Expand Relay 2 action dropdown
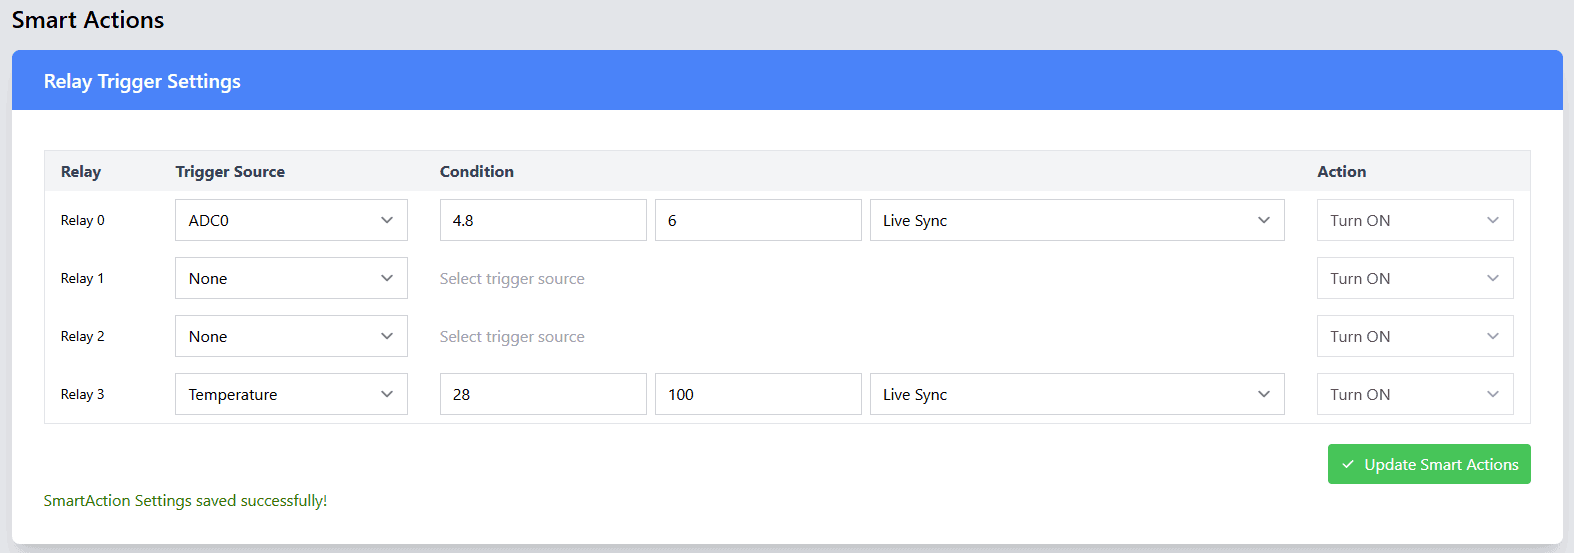Screen dimensions: 1574x553 pos(1414,336)
